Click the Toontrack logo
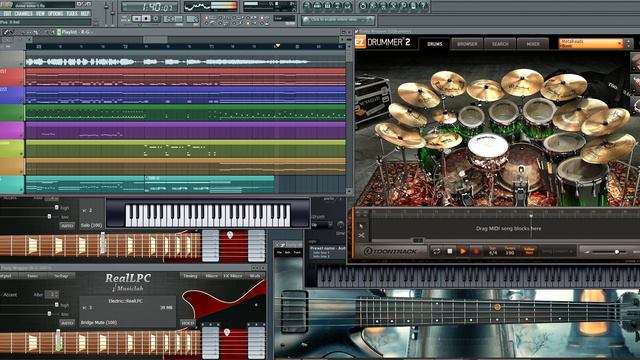This screenshot has width=640, height=360. coord(391,251)
